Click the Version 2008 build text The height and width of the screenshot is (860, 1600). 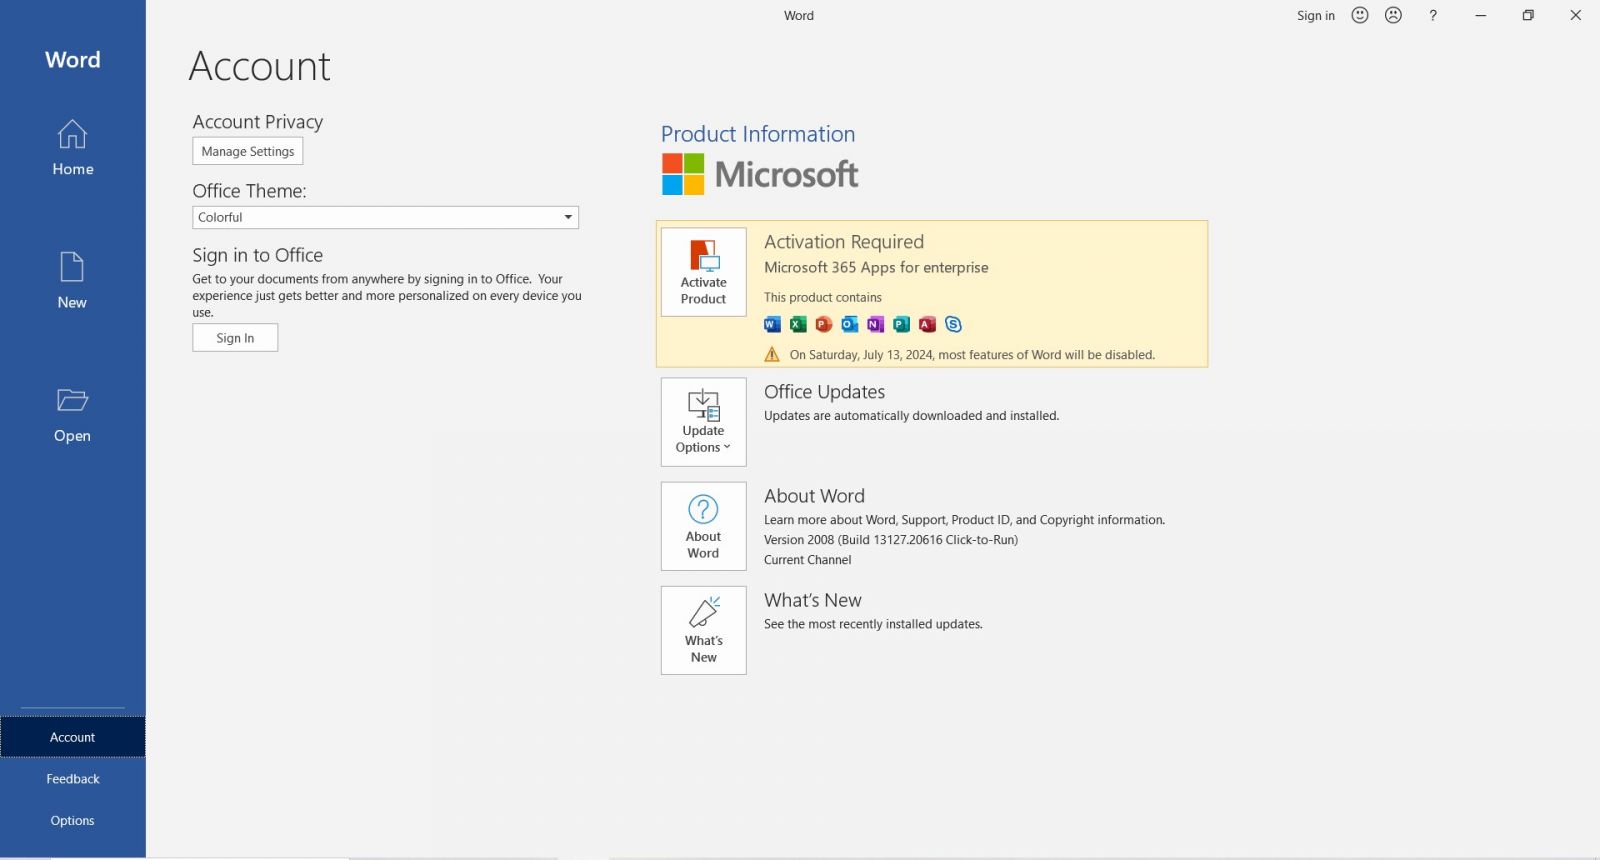(891, 540)
